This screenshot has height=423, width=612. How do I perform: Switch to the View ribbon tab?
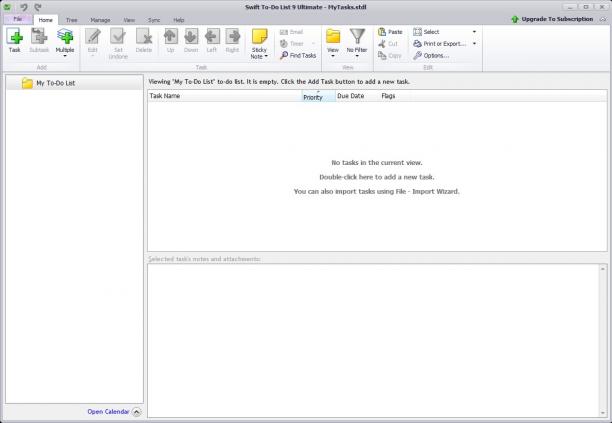129,20
